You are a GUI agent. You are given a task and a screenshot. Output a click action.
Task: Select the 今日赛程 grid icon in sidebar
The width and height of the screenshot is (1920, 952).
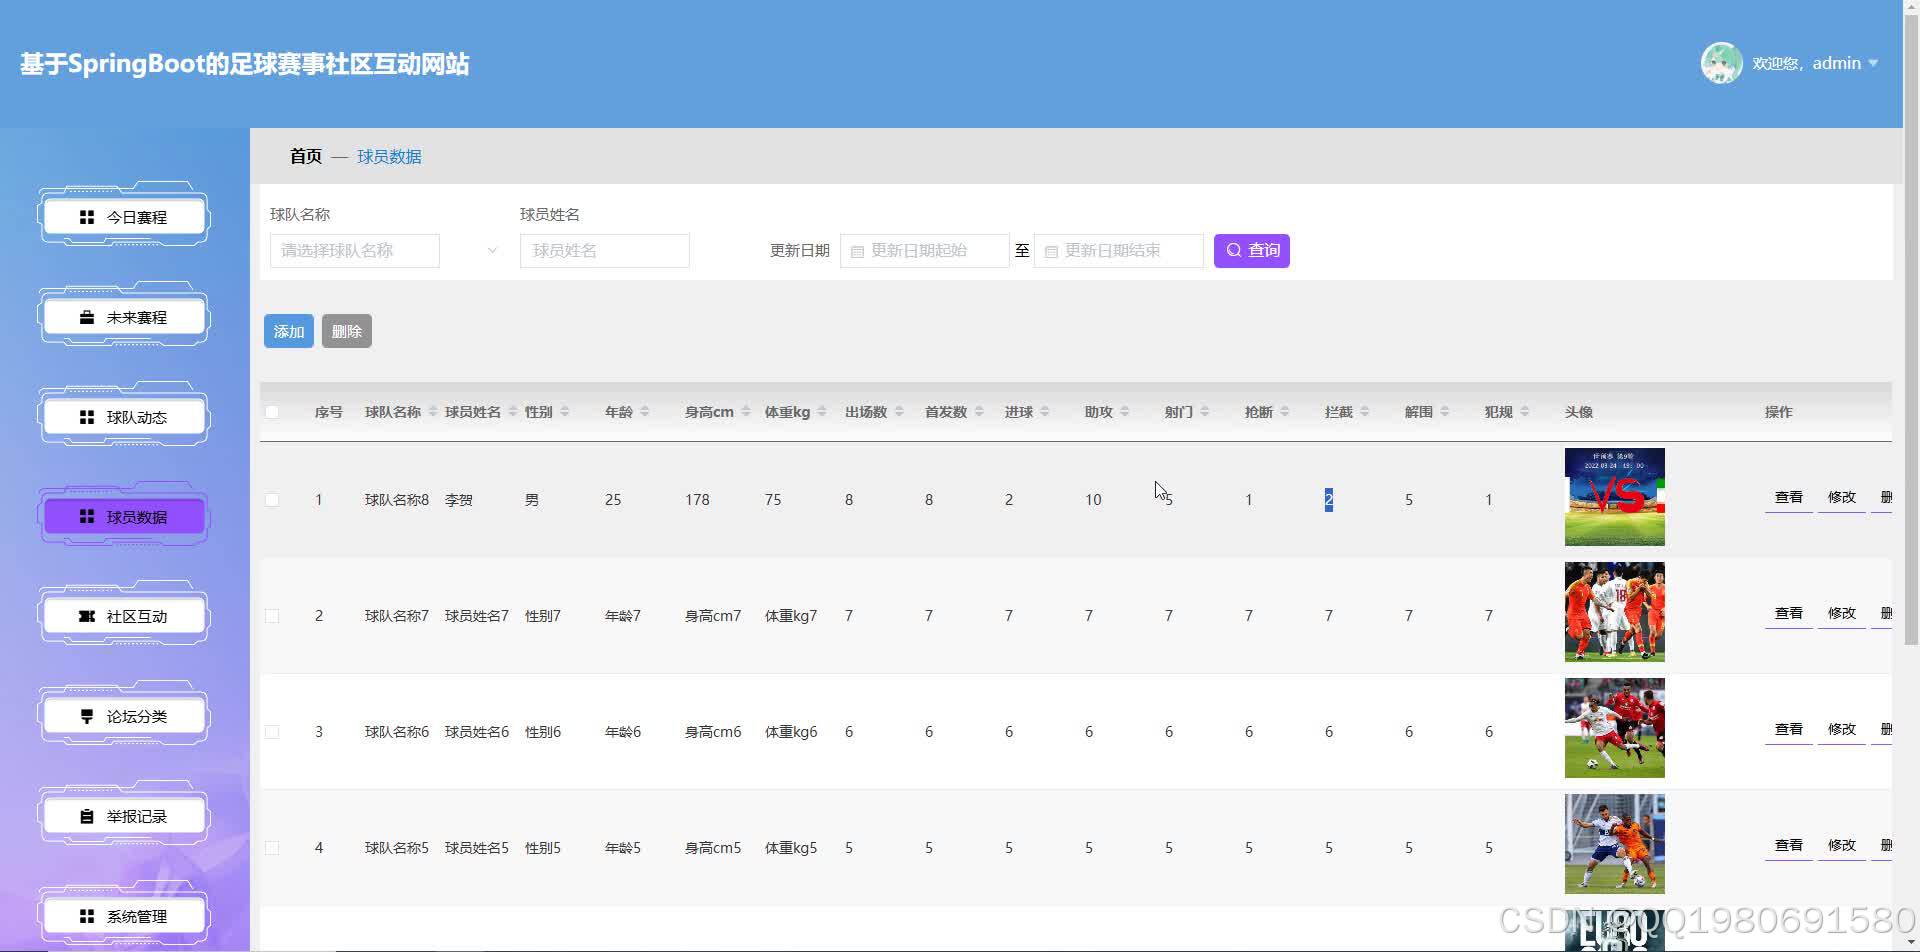(86, 216)
